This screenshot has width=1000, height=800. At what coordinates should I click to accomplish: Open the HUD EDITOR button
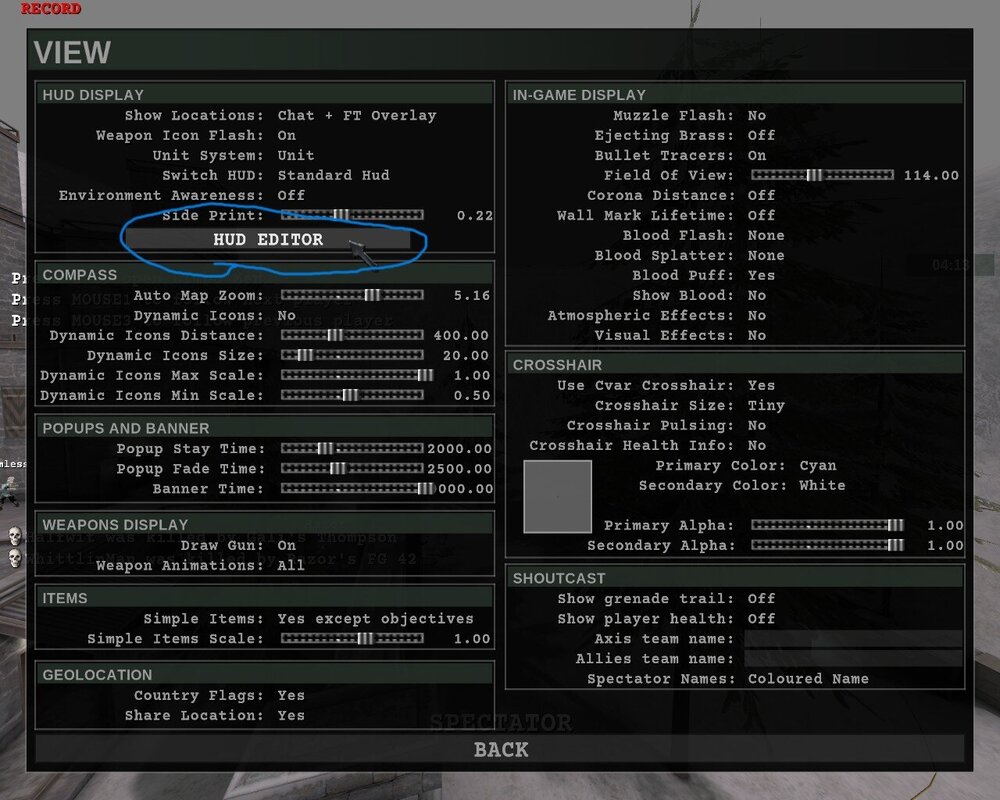pos(268,239)
